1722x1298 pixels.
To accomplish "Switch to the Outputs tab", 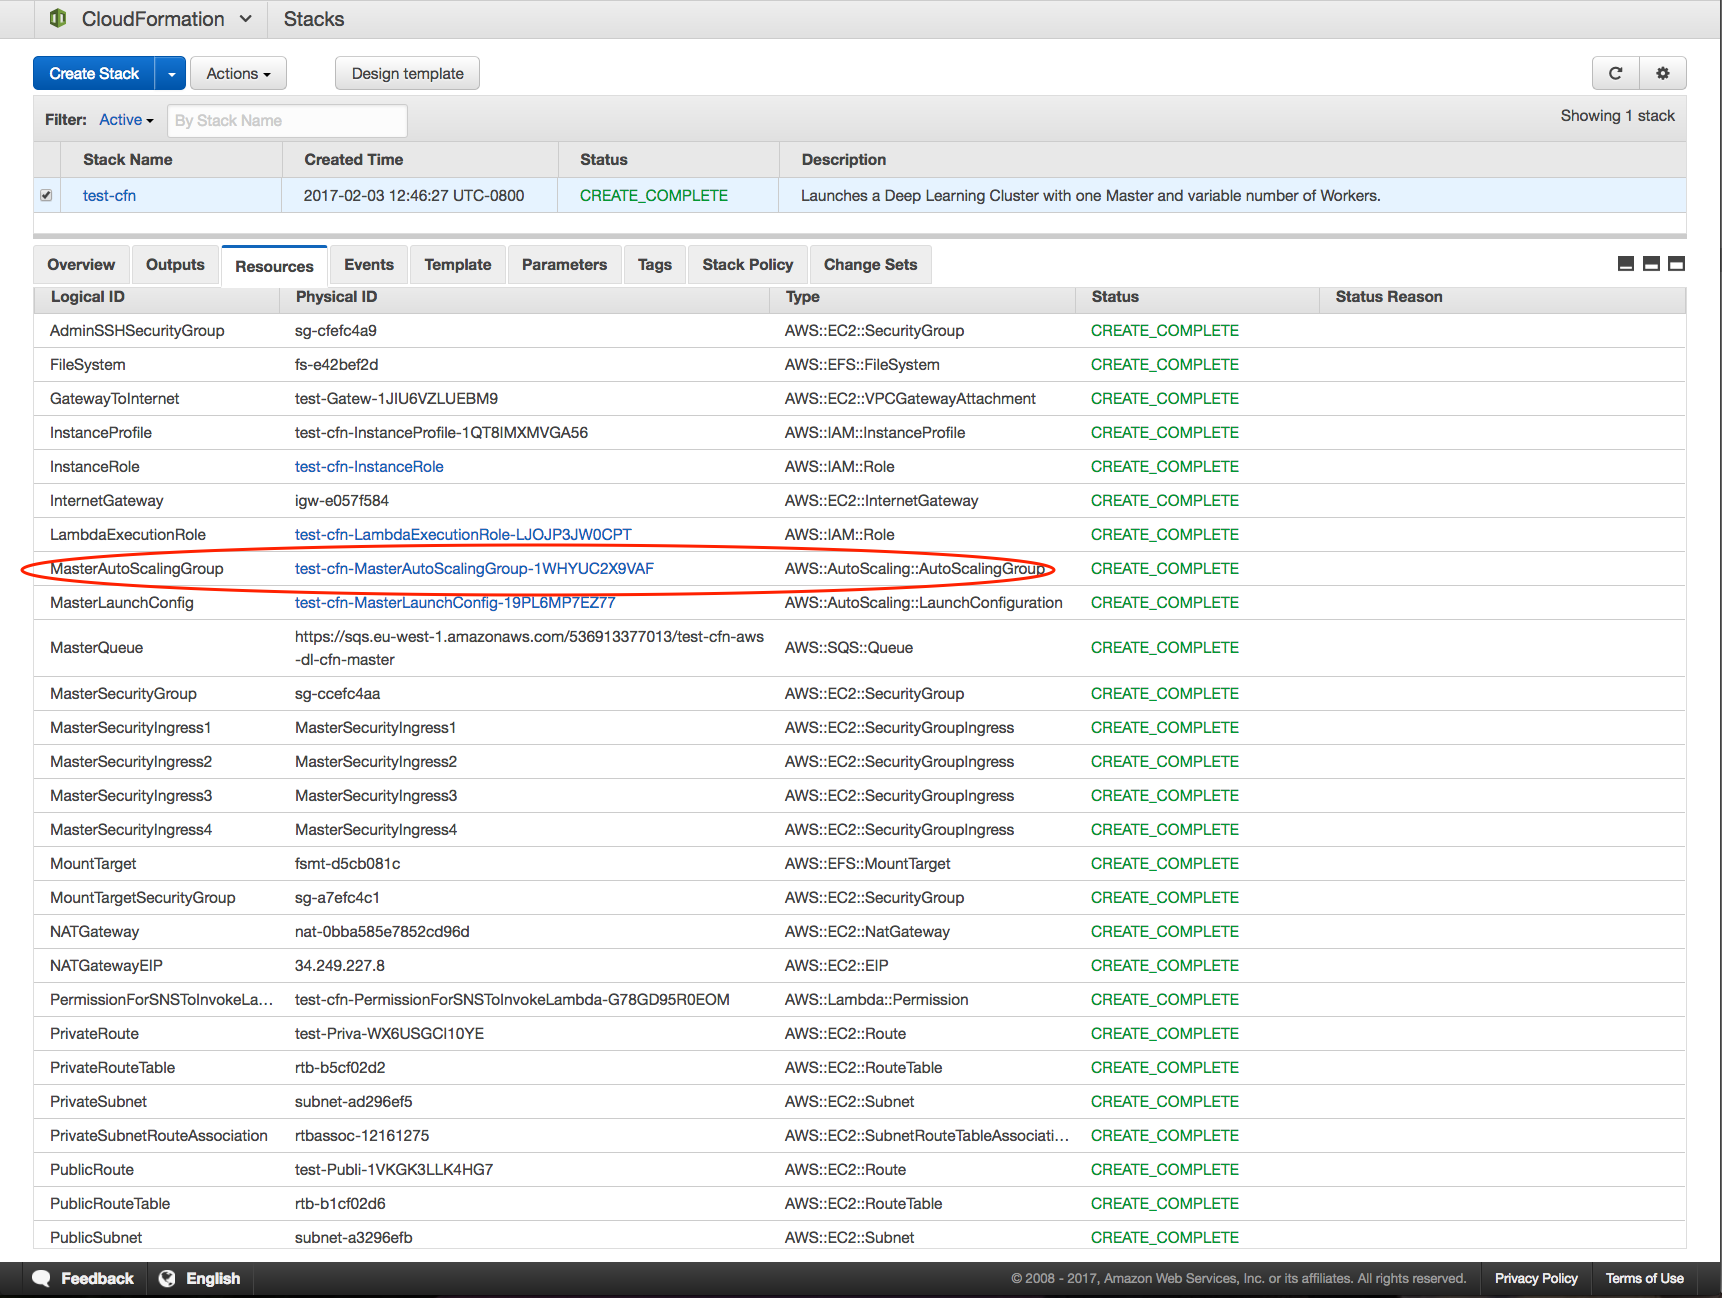I will tap(175, 265).
